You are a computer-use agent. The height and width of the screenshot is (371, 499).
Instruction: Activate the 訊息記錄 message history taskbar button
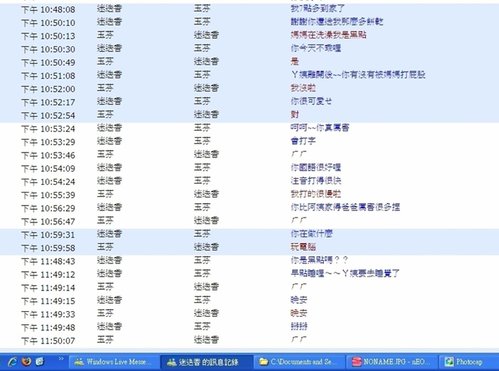click(x=206, y=362)
